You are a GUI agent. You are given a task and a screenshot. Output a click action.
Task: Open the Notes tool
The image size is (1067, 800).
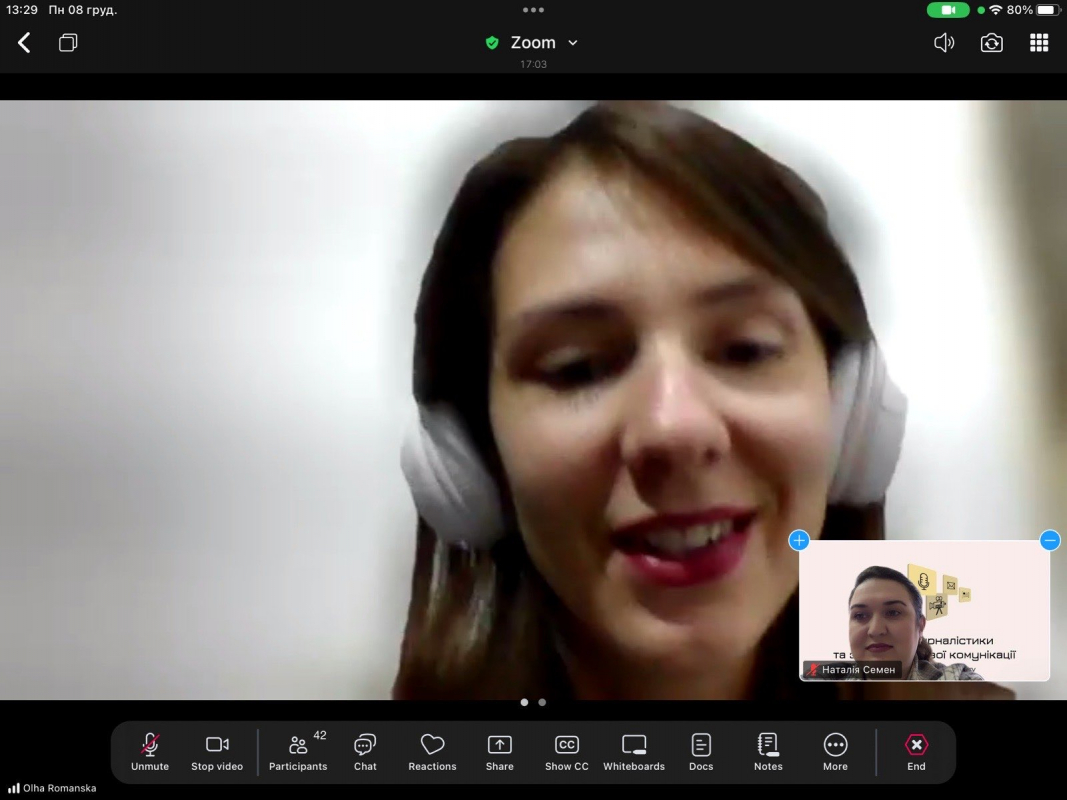click(768, 752)
